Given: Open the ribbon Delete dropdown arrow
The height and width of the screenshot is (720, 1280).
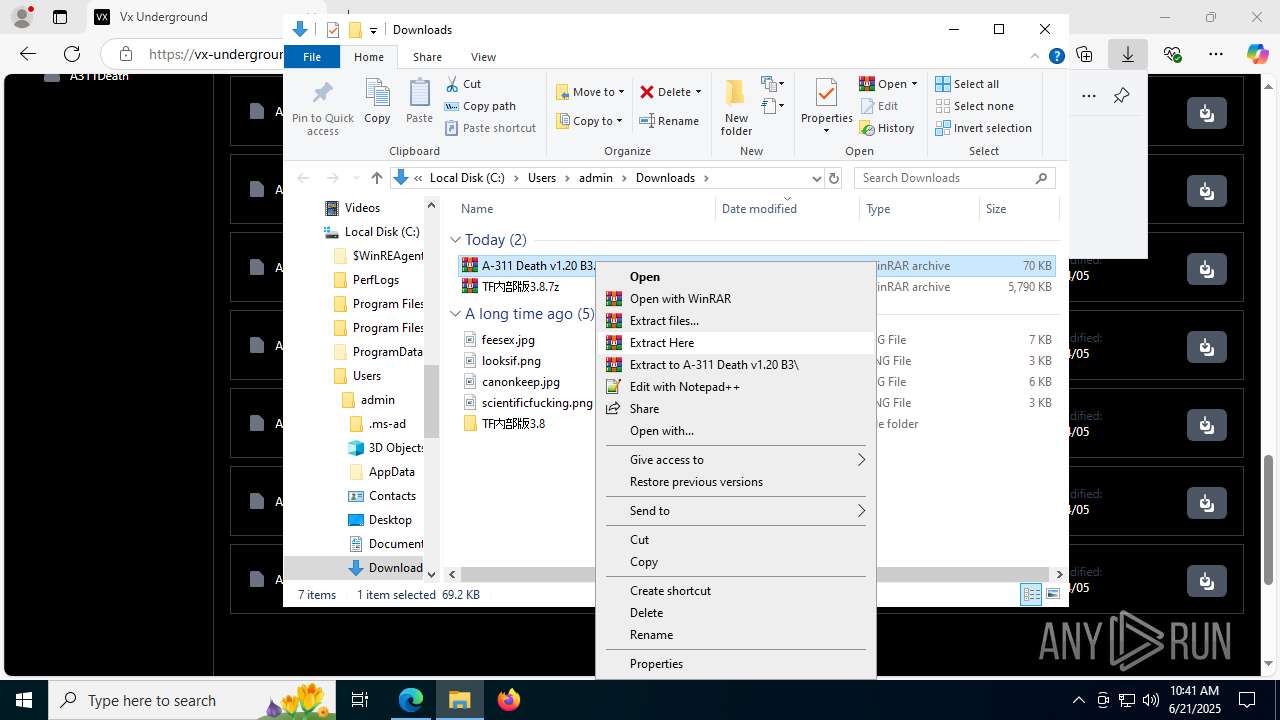Looking at the screenshot, I should coord(698,92).
